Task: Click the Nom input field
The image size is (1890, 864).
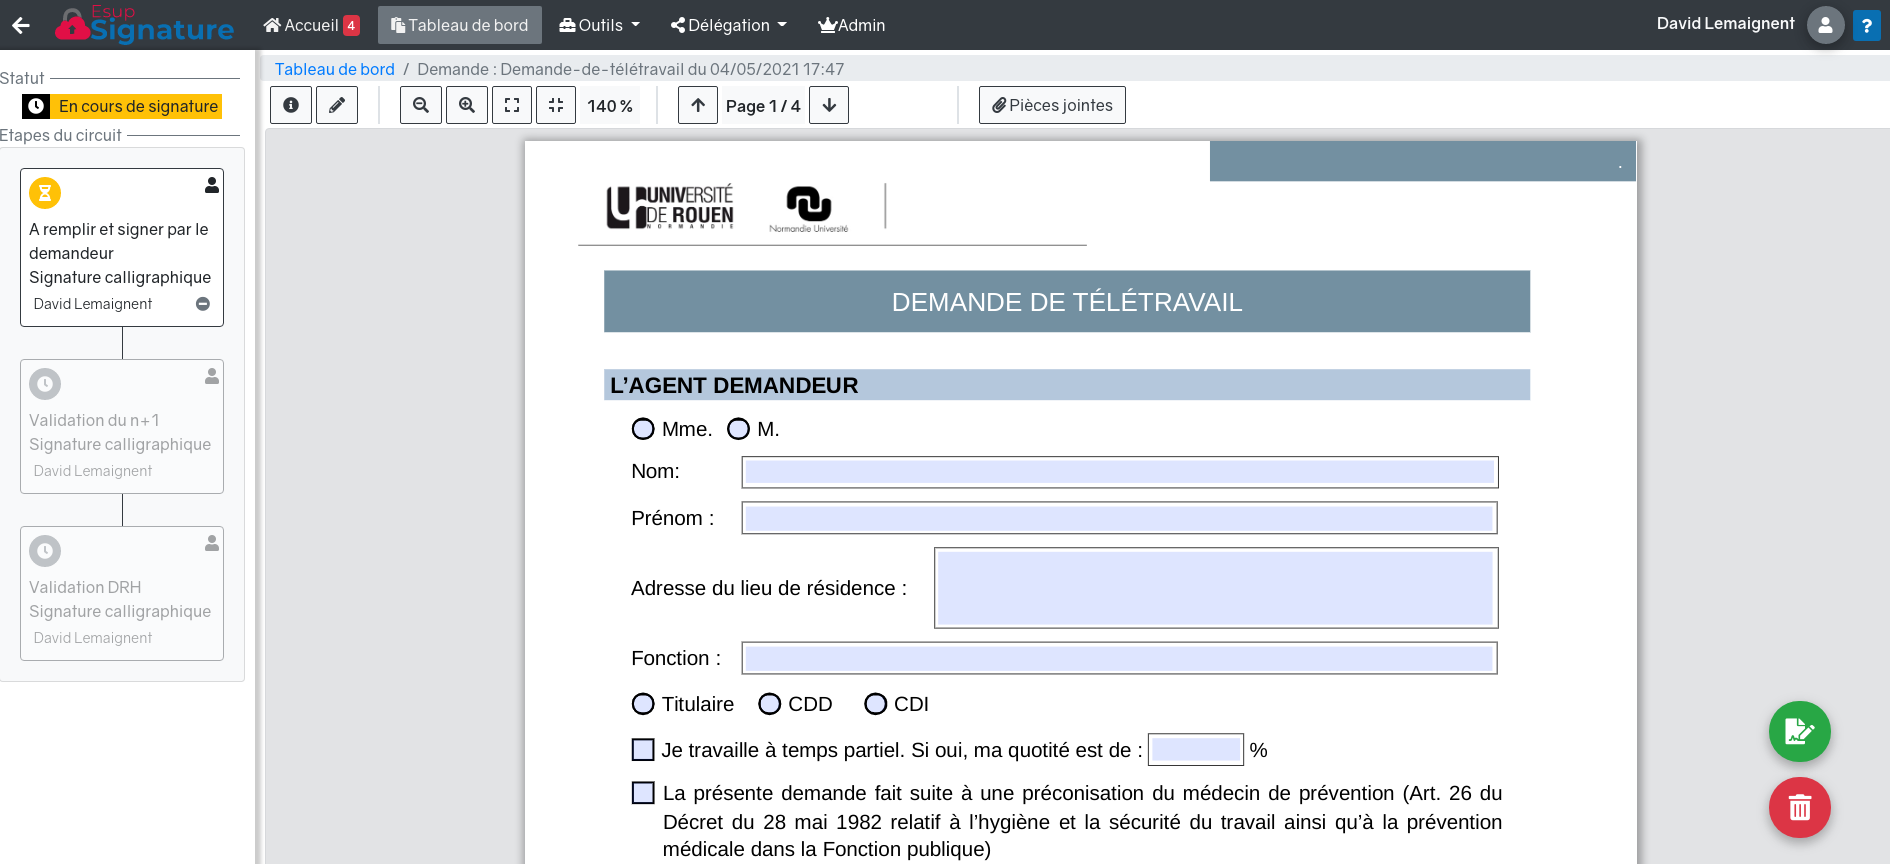Action: click(1119, 472)
